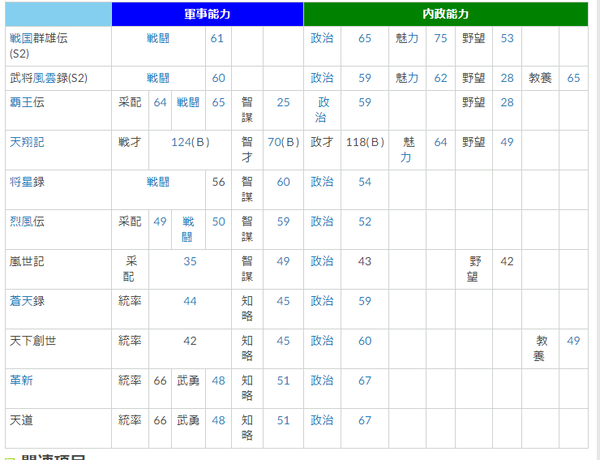
Task: Click 魅力 value 62 in 武将風雲録 row
Action: pos(440,78)
